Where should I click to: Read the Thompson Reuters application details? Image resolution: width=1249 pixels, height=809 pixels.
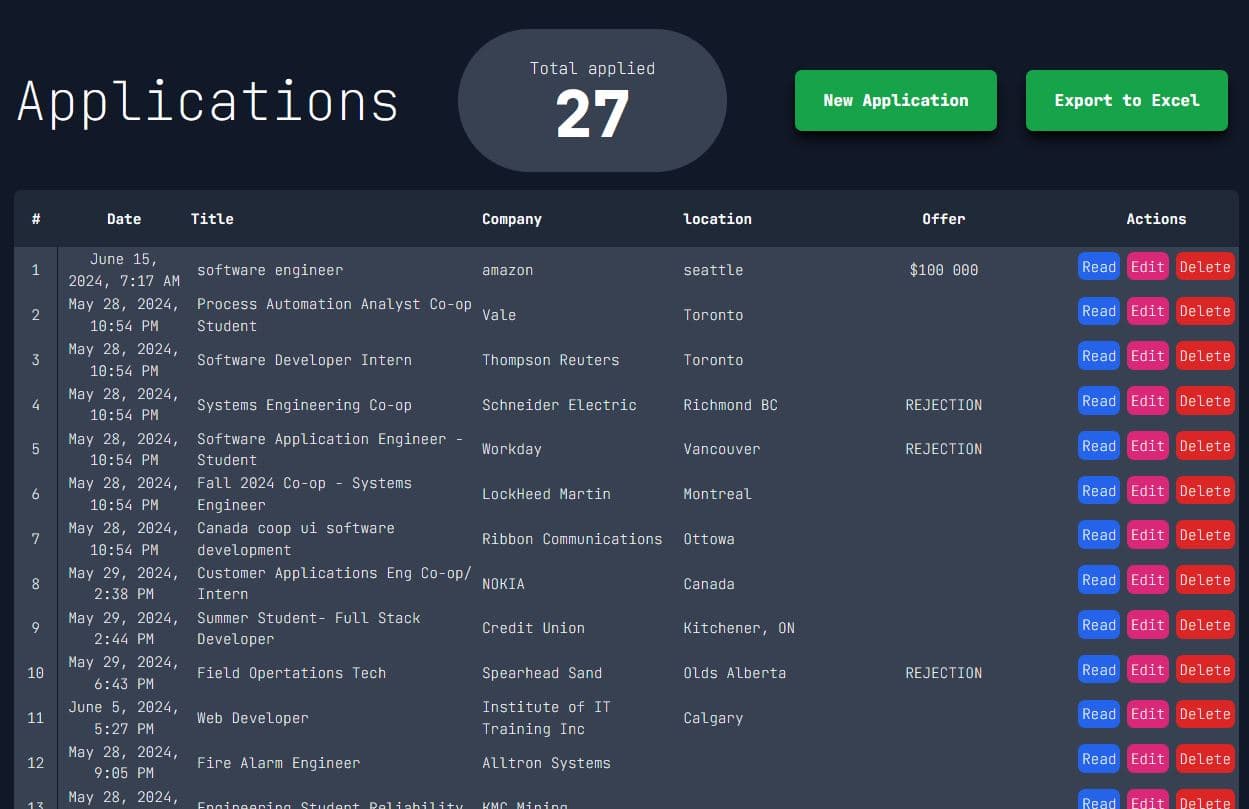[1098, 356]
